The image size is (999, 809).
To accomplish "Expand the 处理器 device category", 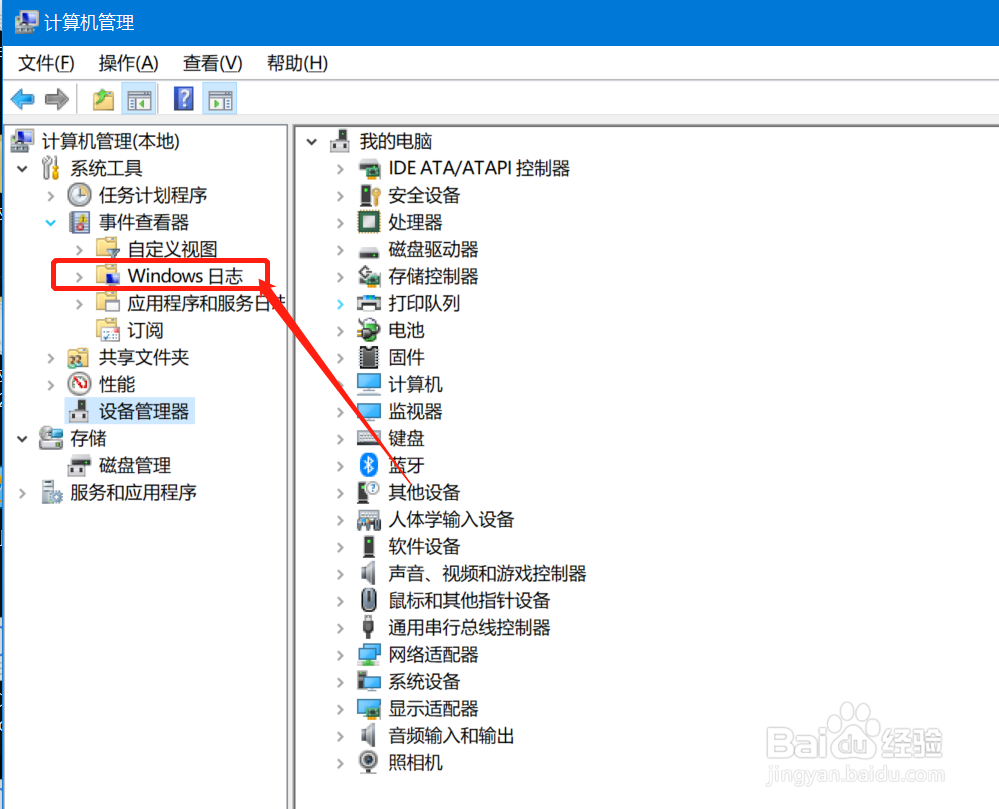I will [339, 222].
